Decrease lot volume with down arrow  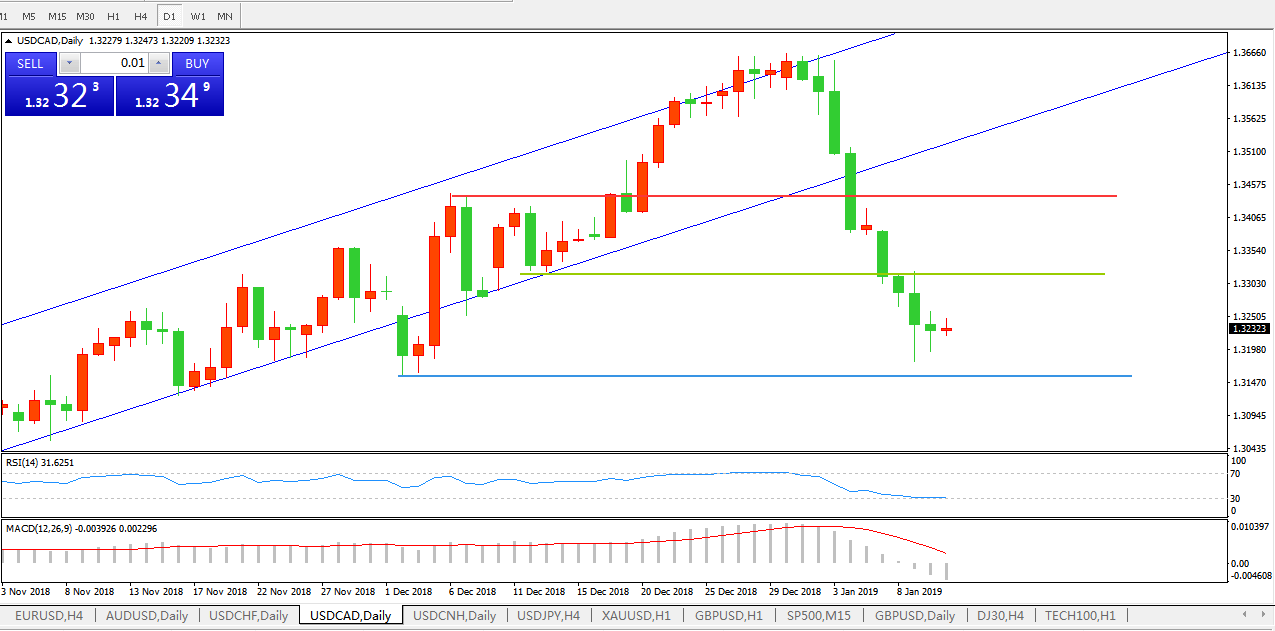68,63
